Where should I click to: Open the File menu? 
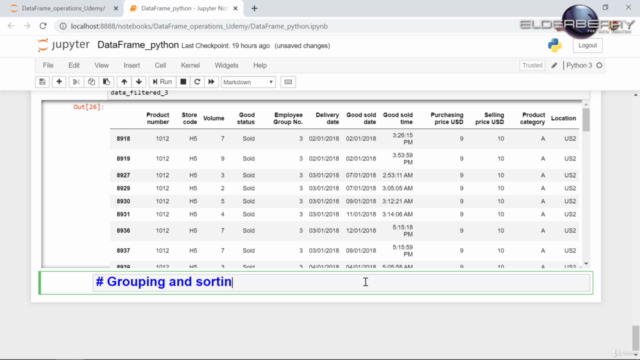[48, 65]
